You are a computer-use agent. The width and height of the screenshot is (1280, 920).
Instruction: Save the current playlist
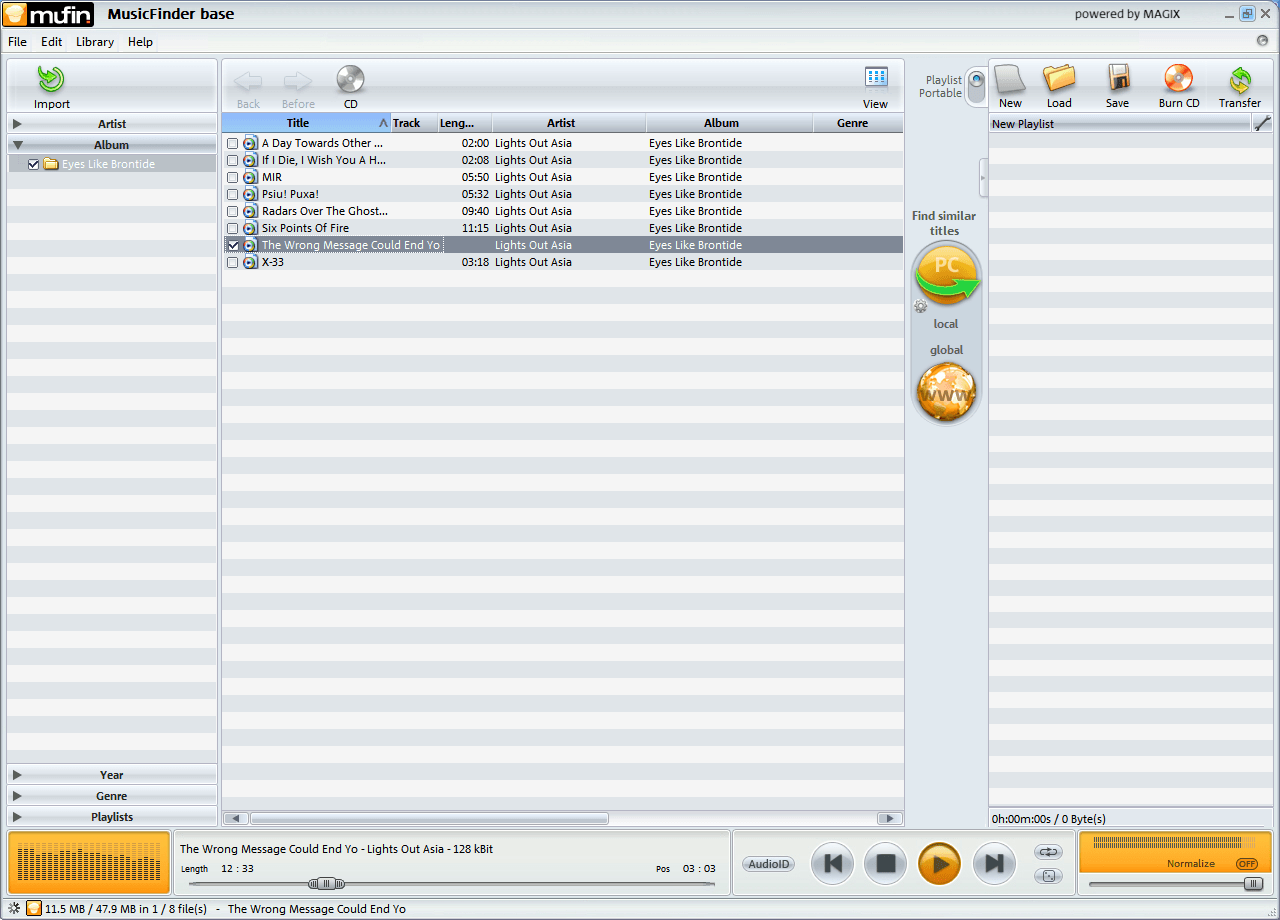tap(1118, 87)
